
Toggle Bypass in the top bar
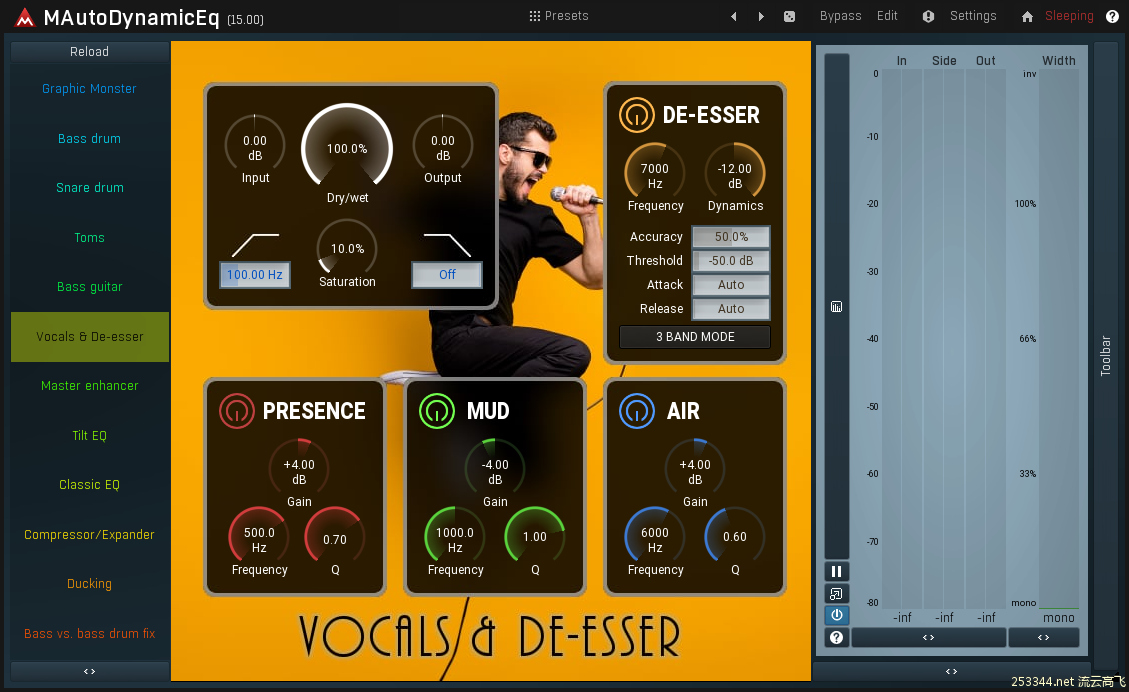840,16
